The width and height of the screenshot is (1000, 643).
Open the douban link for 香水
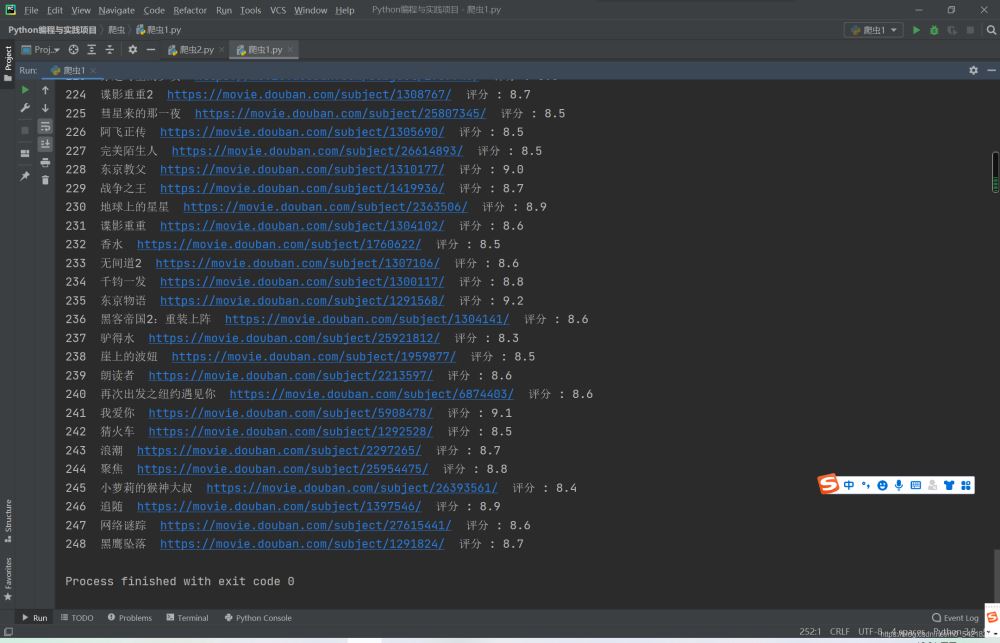coord(279,244)
